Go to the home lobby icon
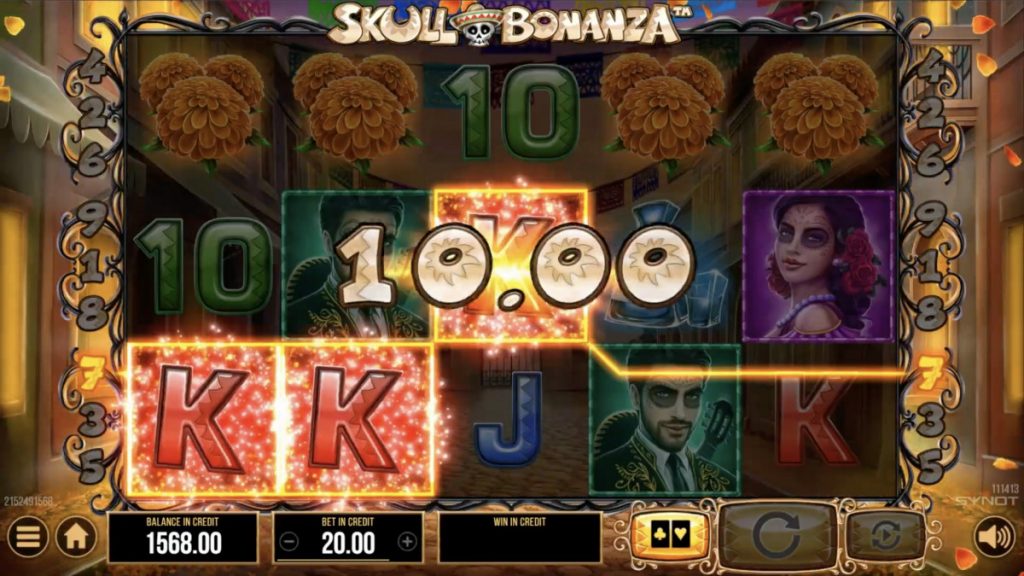The image size is (1024, 576). point(76,537)
